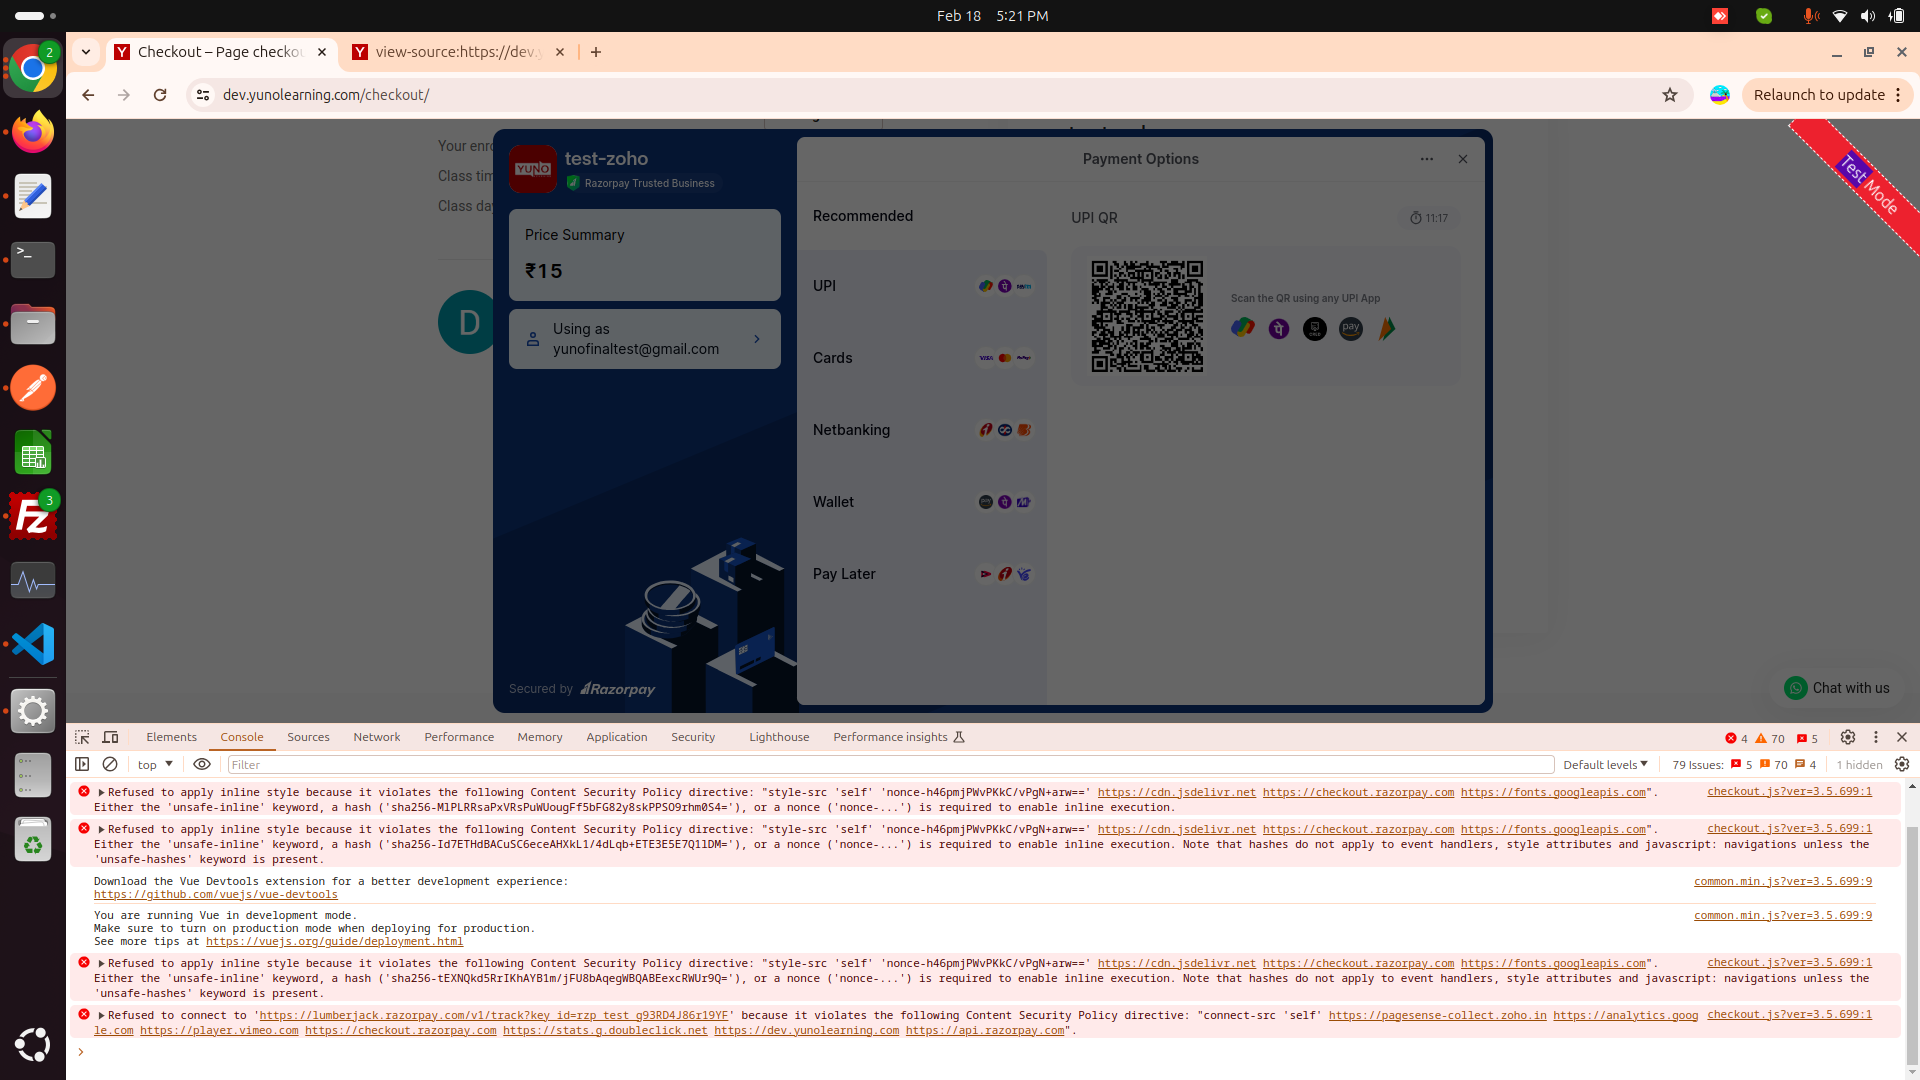Click the clear console icon

pyautogui.click(x=110, y=764)
